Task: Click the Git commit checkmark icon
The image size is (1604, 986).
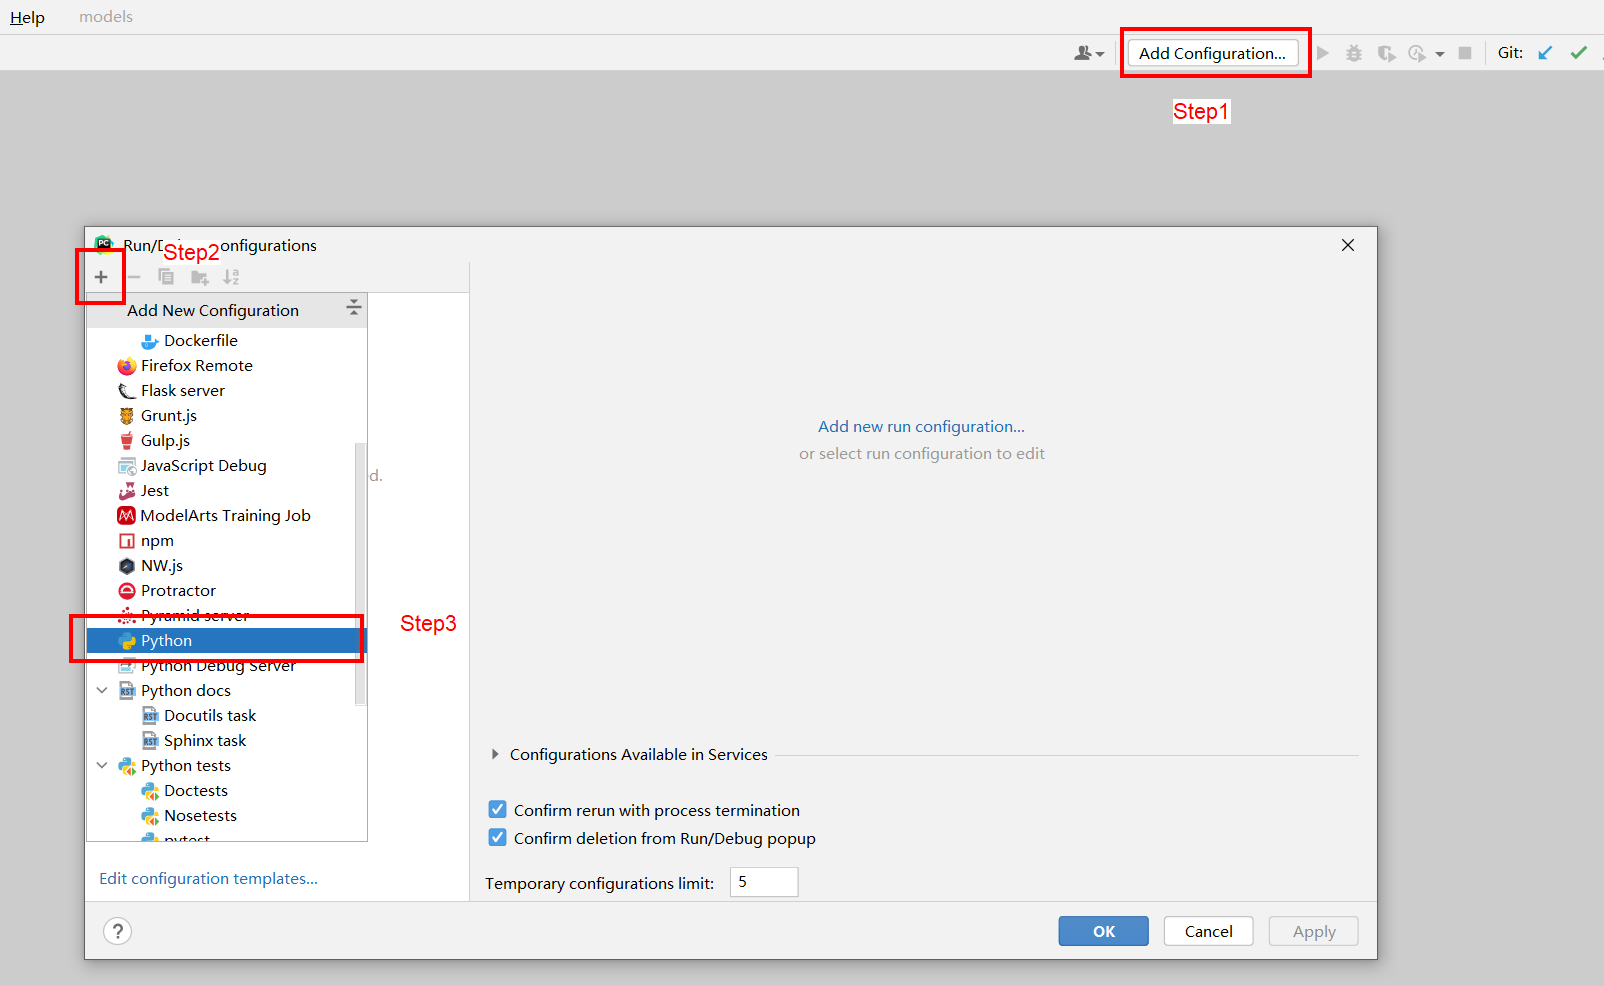Action: [x=1579, y=53]
